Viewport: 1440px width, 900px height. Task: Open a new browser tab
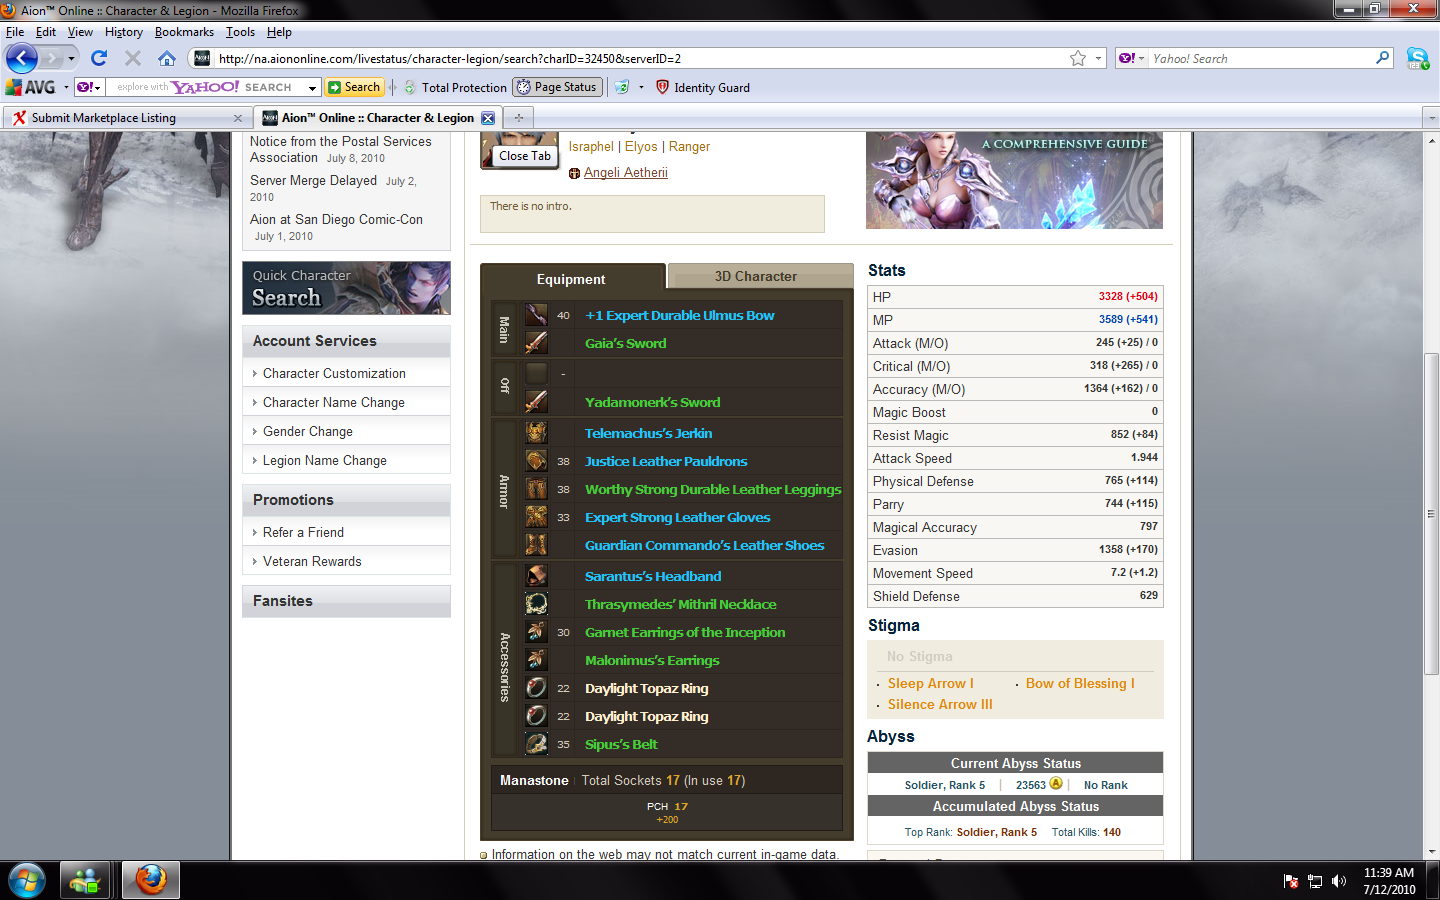coord(519,118)
